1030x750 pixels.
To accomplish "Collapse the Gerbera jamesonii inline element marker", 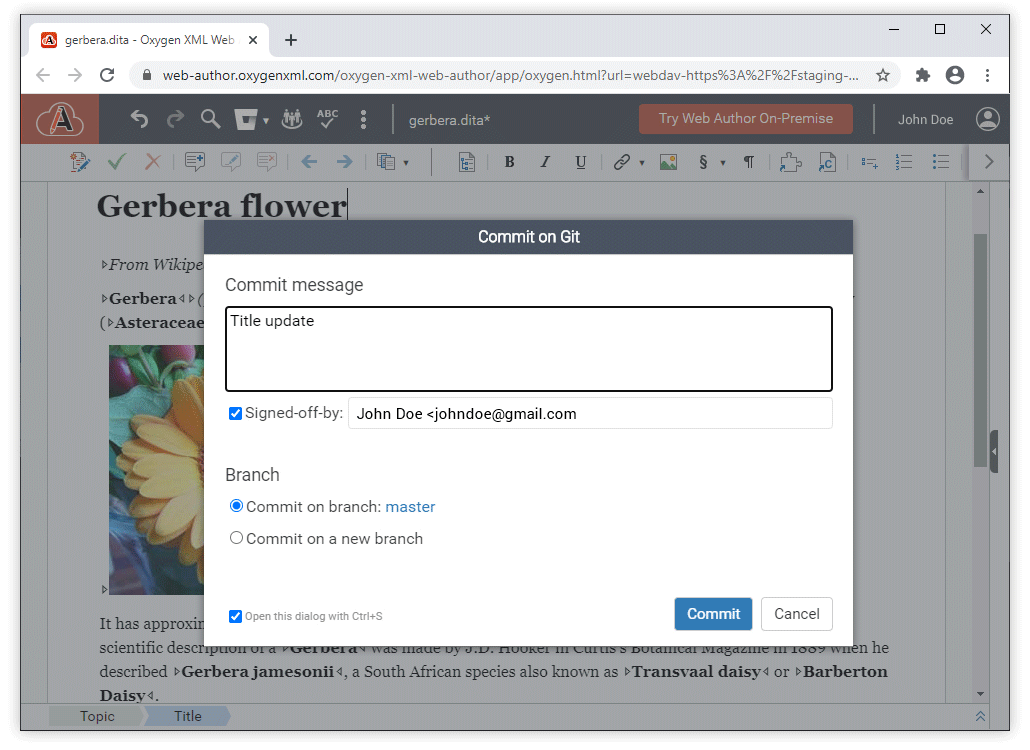I will [x=340, y=672].
